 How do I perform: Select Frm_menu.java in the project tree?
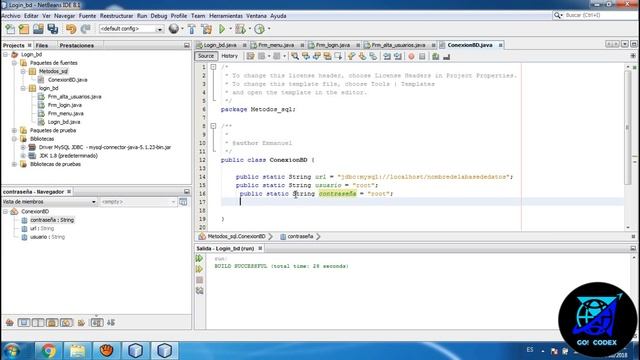(65, 113)
